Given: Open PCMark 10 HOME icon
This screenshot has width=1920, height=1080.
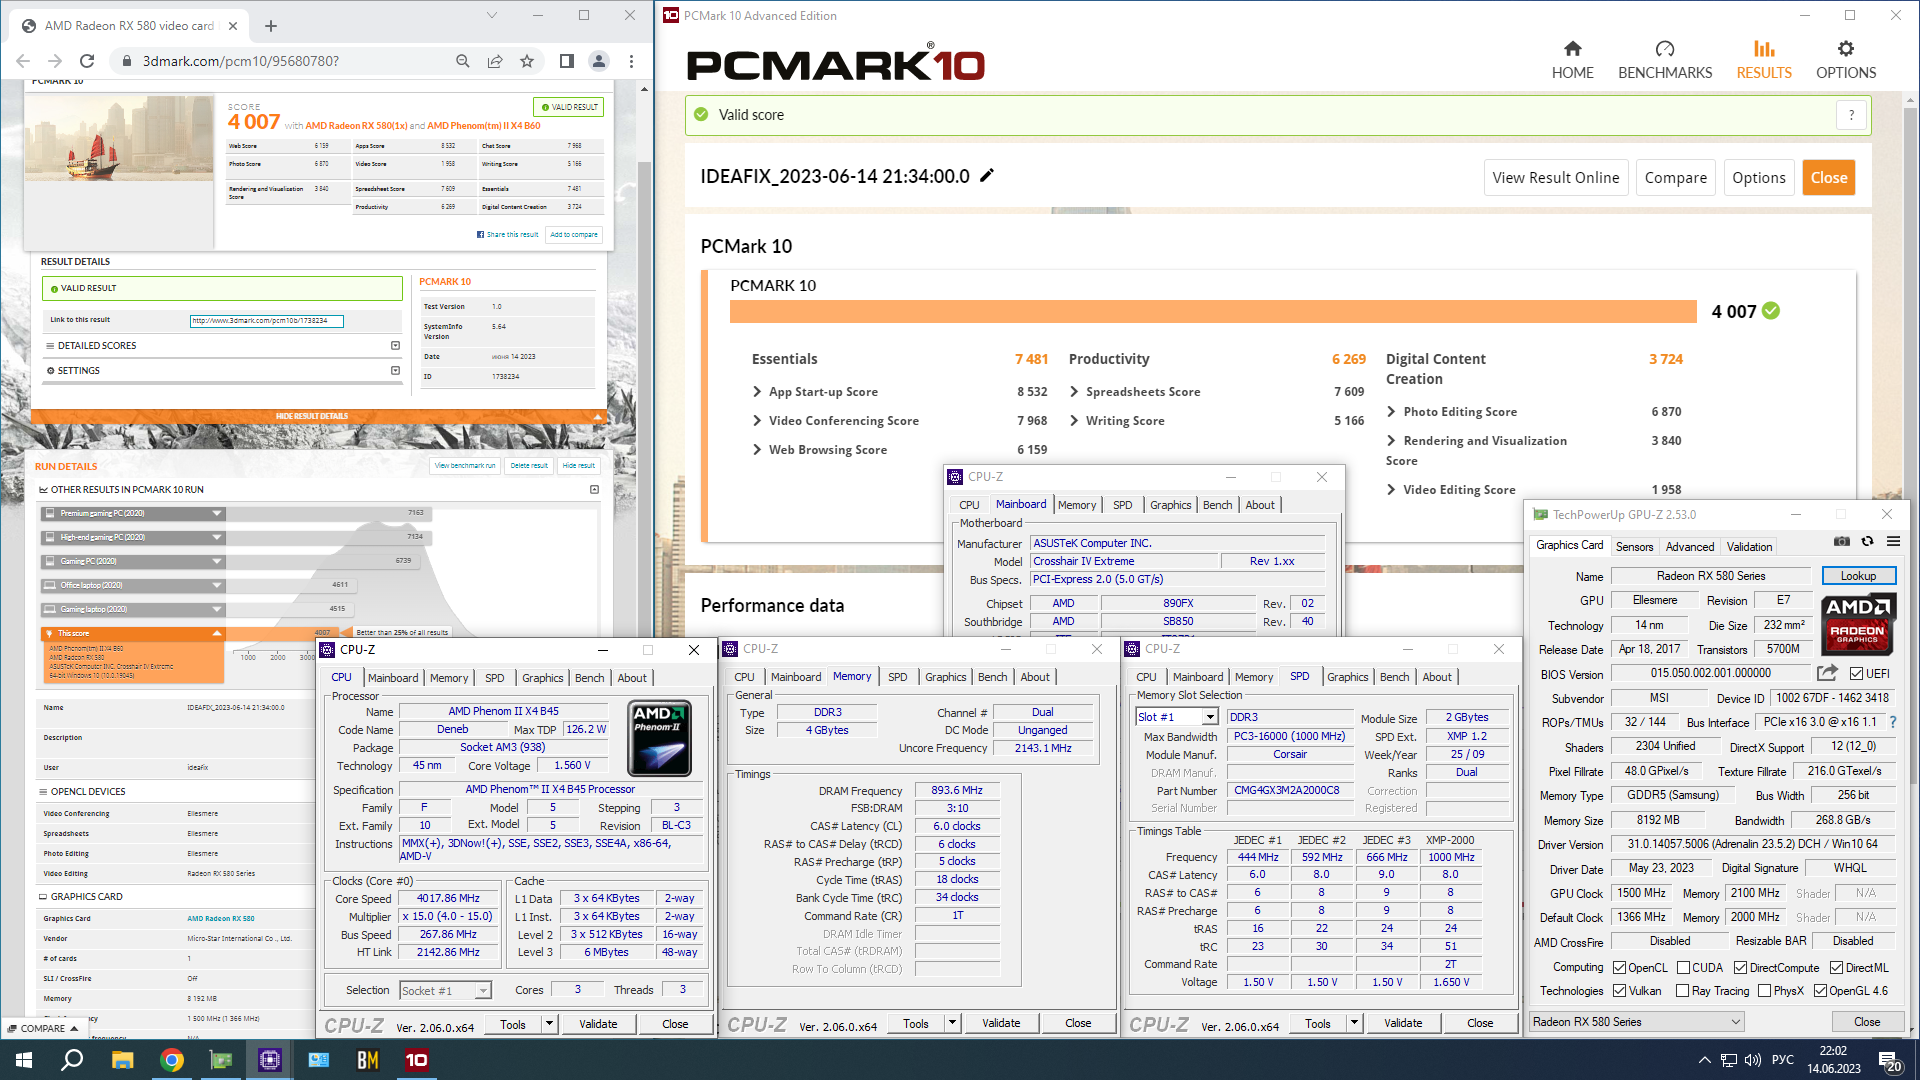Looking at the screenshot, I should pos(1572,48).
